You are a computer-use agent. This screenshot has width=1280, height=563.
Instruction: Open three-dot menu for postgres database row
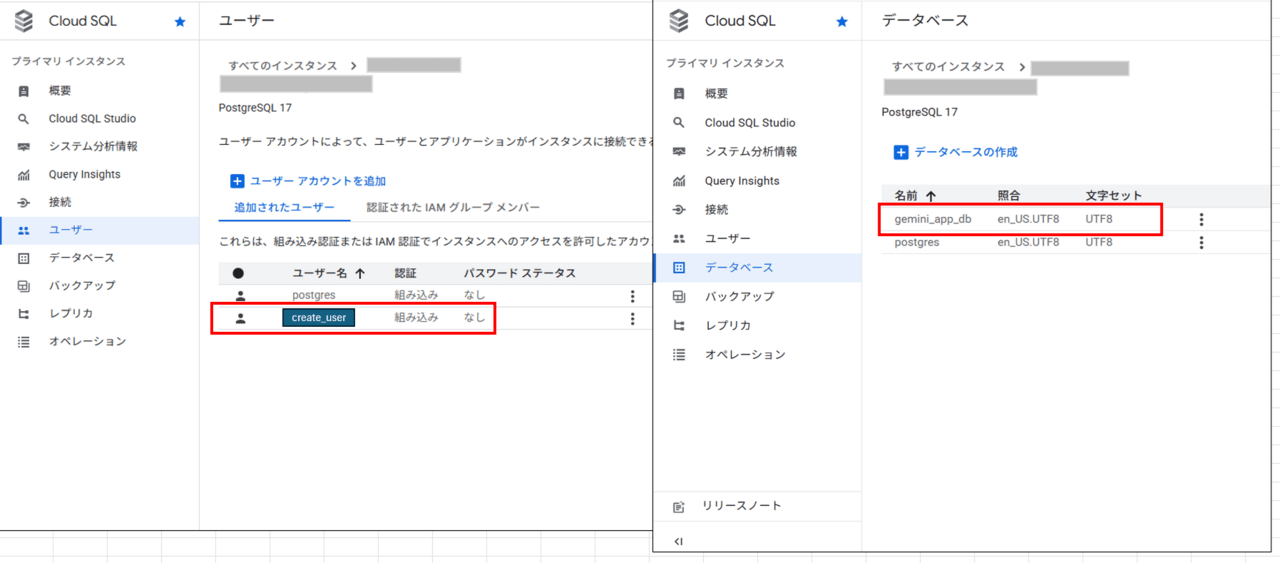click(1201, 243)
